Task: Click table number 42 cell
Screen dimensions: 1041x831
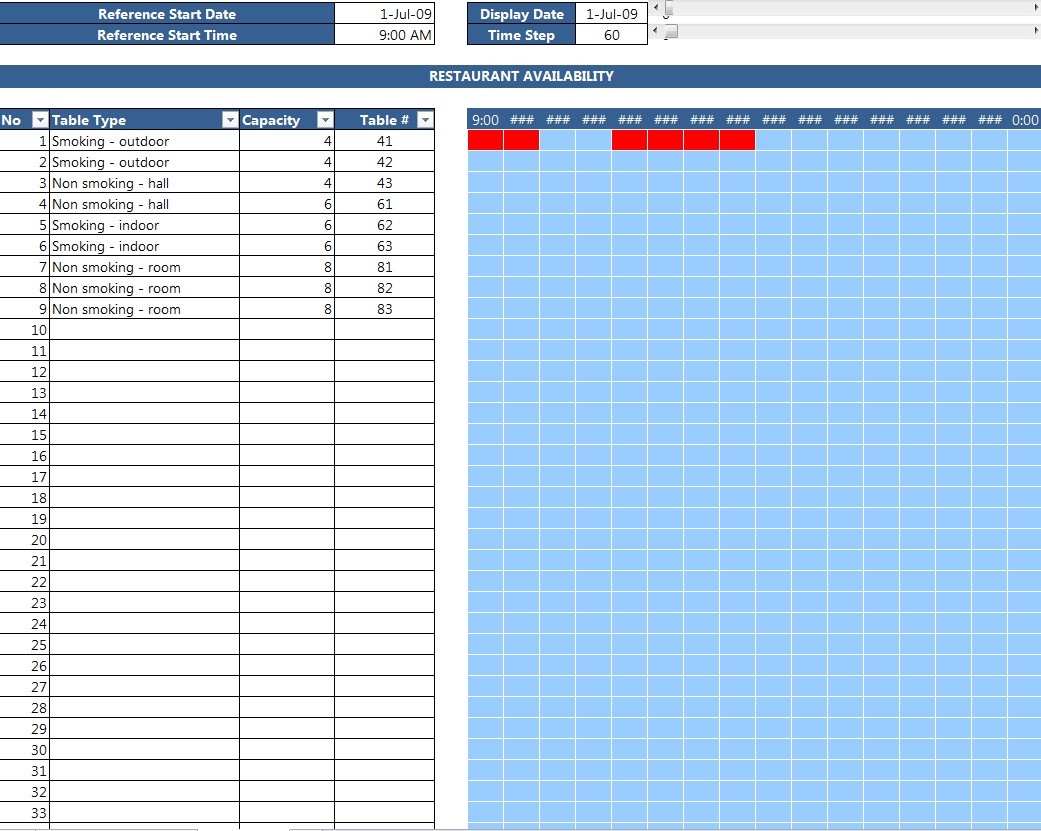Action: point(384,162)
